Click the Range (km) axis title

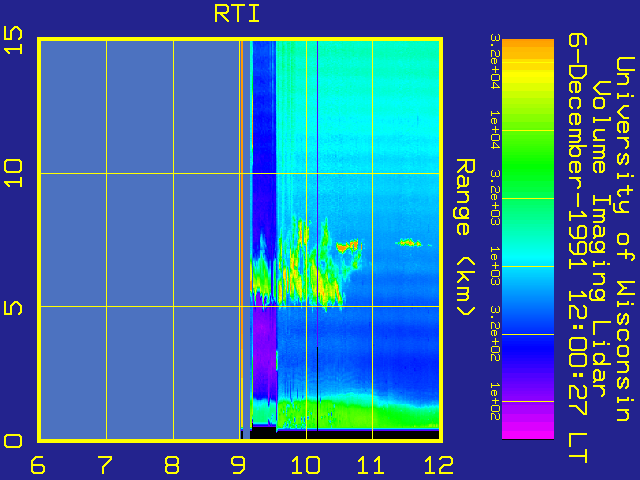point(465,237)
